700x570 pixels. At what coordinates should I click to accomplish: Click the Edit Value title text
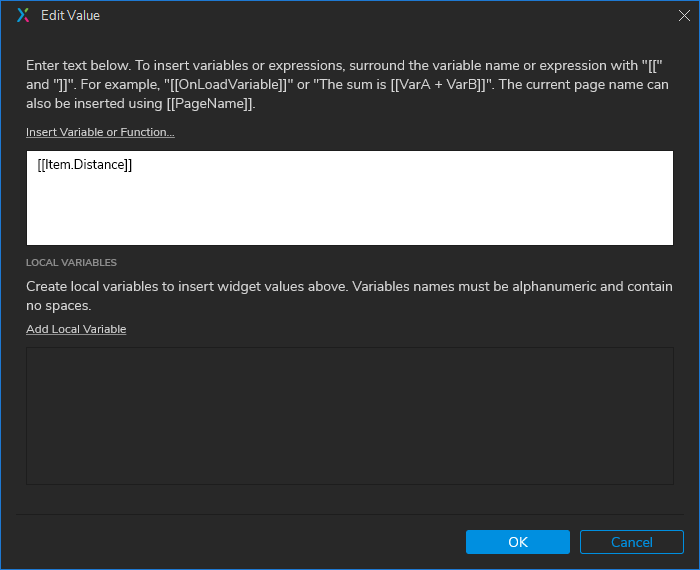coord(70,15)
